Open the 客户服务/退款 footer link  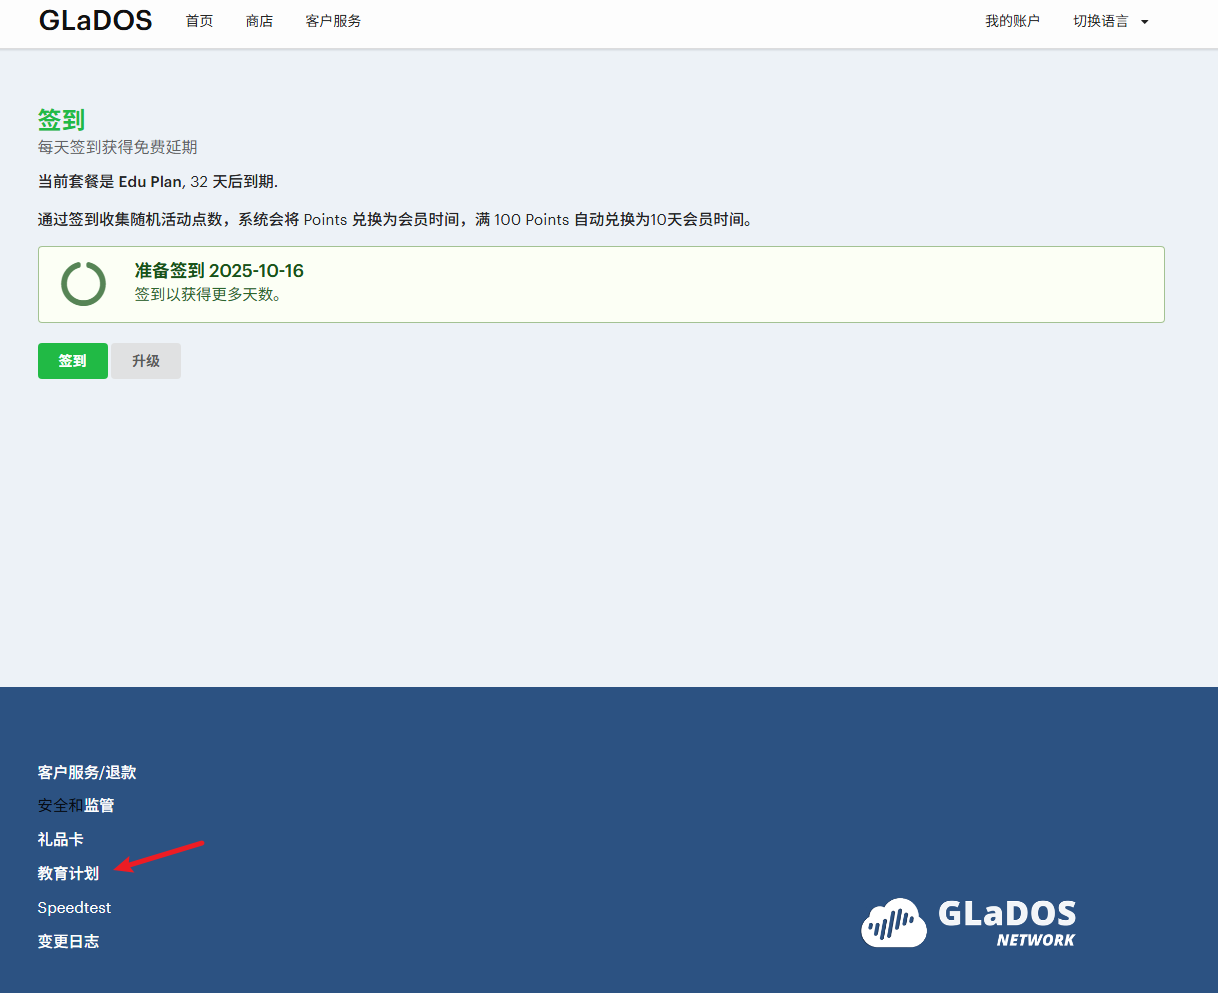tap(87, 772)
